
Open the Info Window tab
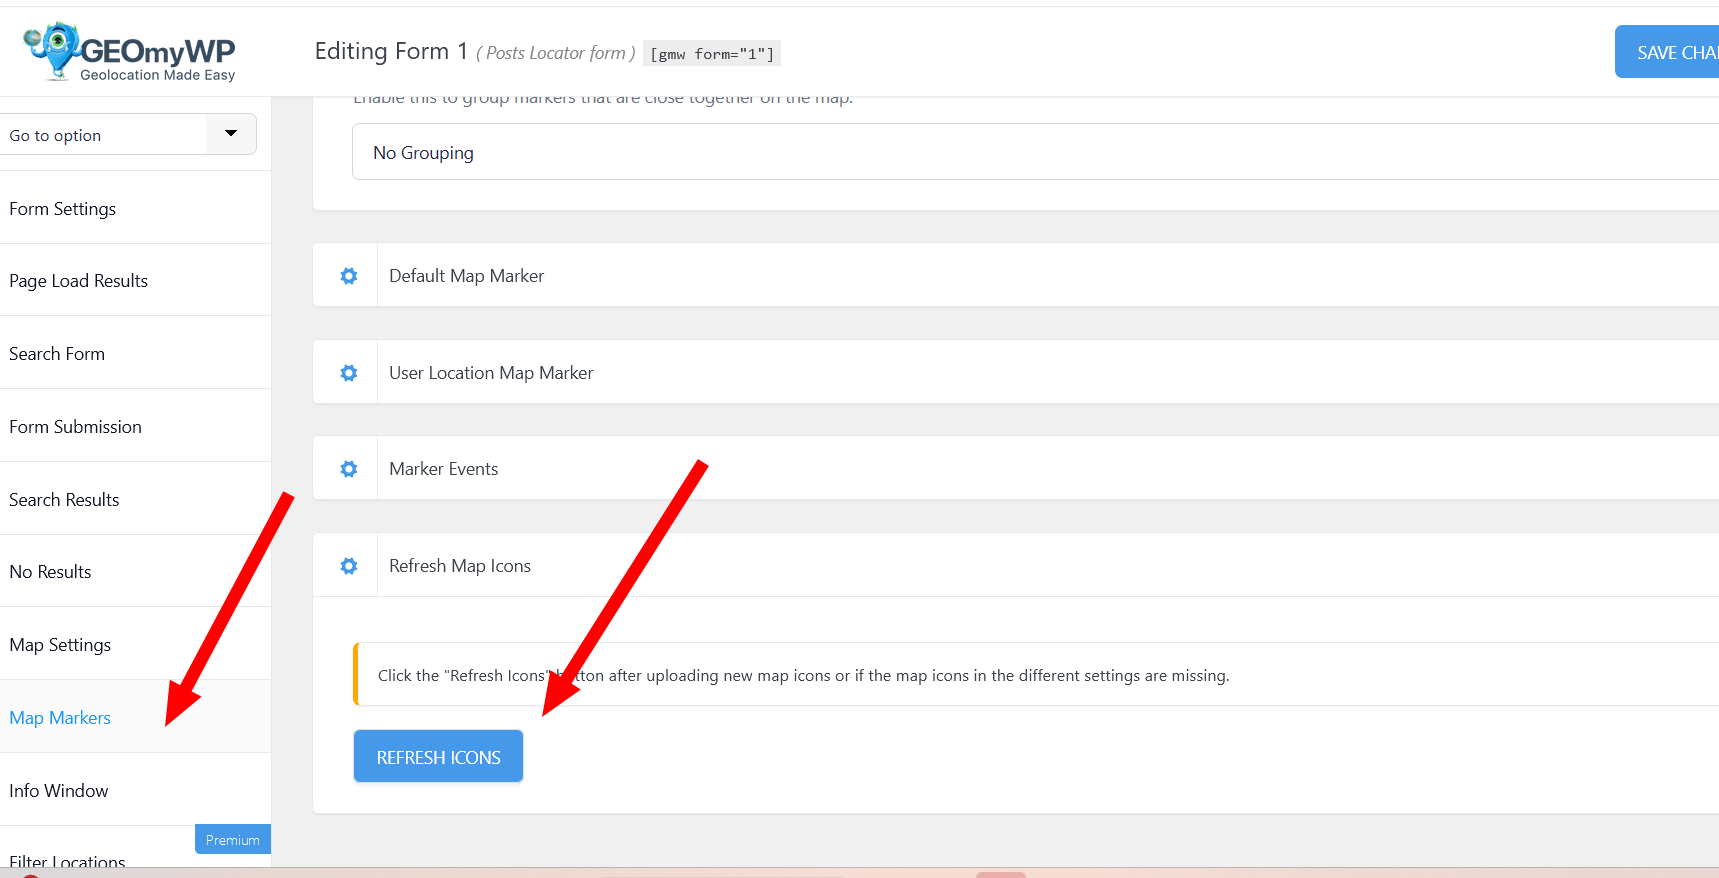[59, 791]
